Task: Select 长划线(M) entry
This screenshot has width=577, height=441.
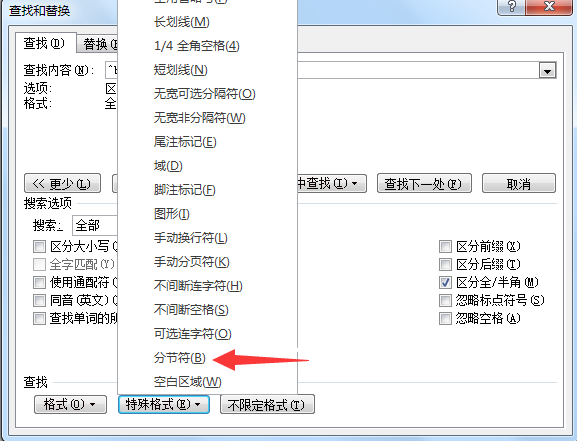Action: (181, 22)
